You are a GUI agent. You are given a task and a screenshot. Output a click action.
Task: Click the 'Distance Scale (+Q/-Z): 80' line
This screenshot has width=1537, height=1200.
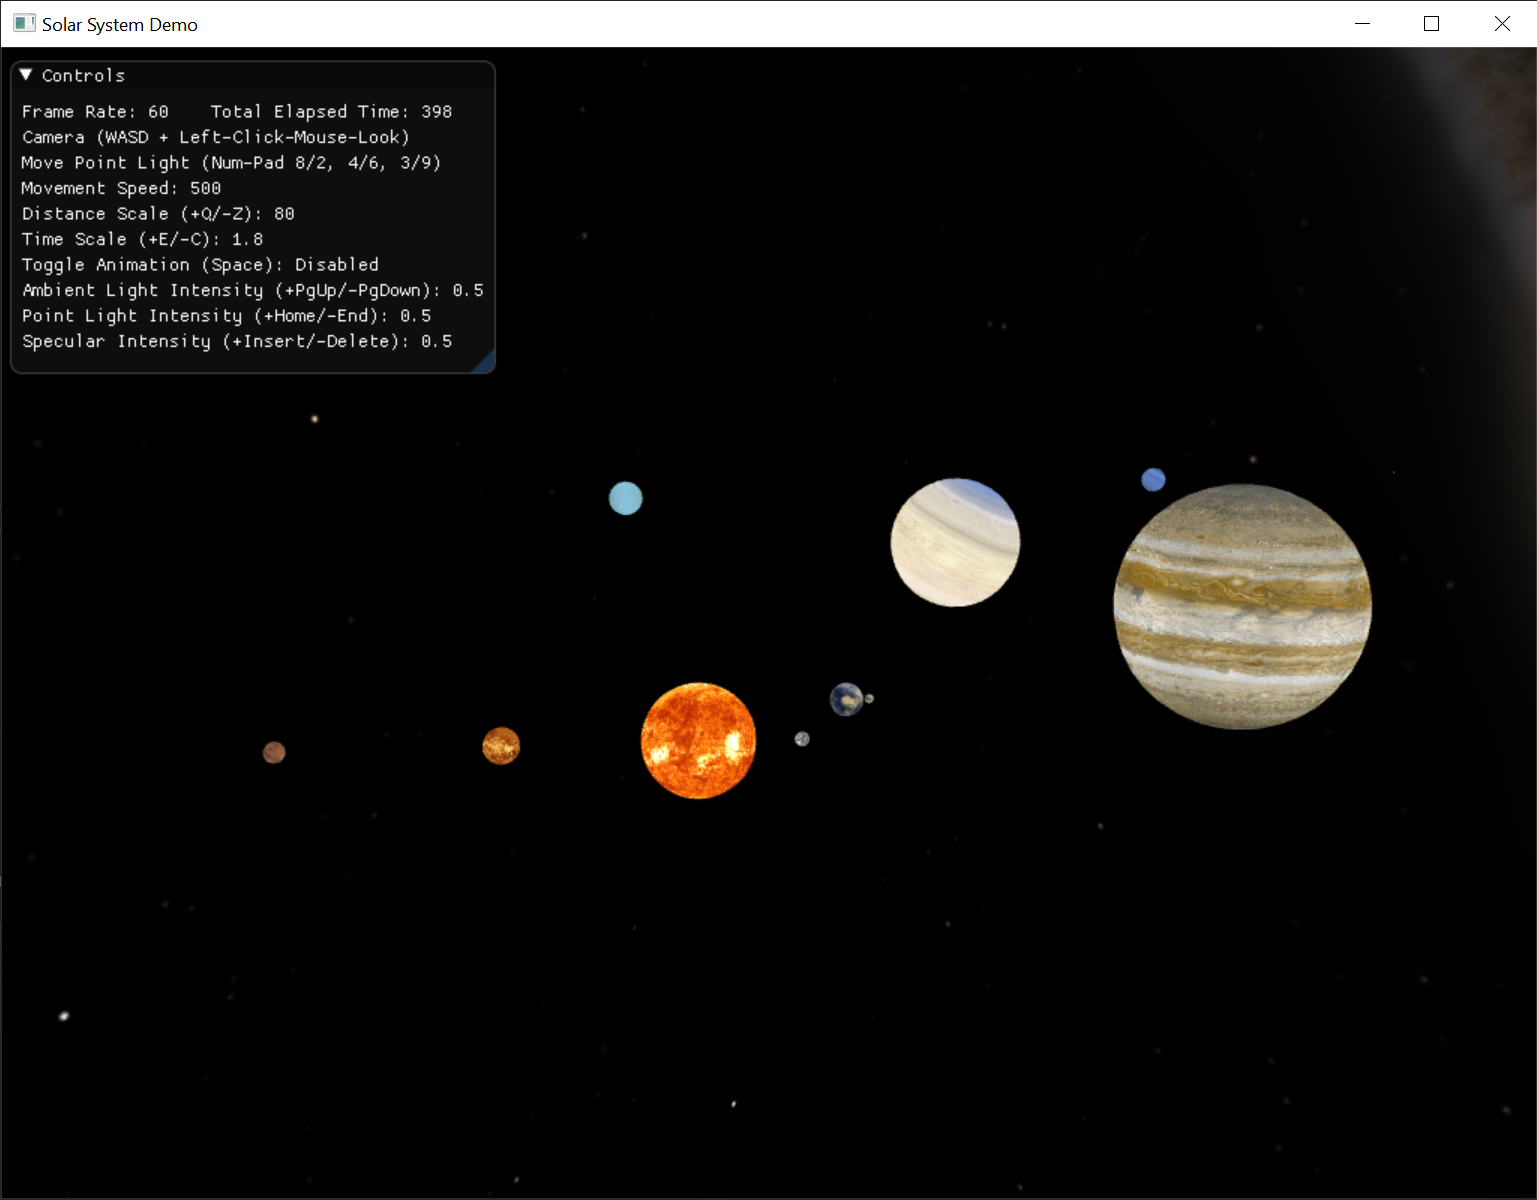[x=158, y=214]
